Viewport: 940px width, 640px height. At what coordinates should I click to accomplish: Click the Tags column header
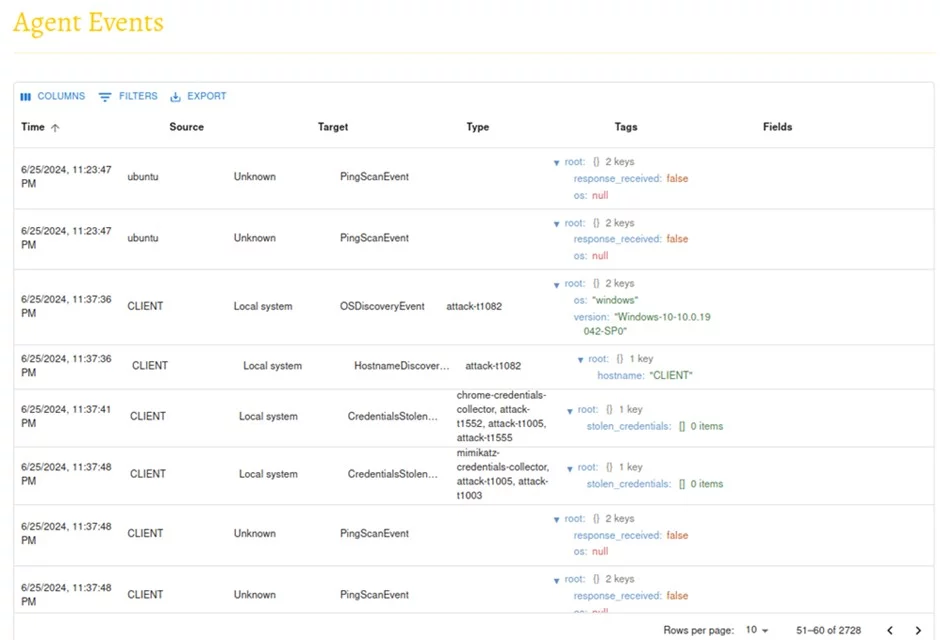(626, 127)
